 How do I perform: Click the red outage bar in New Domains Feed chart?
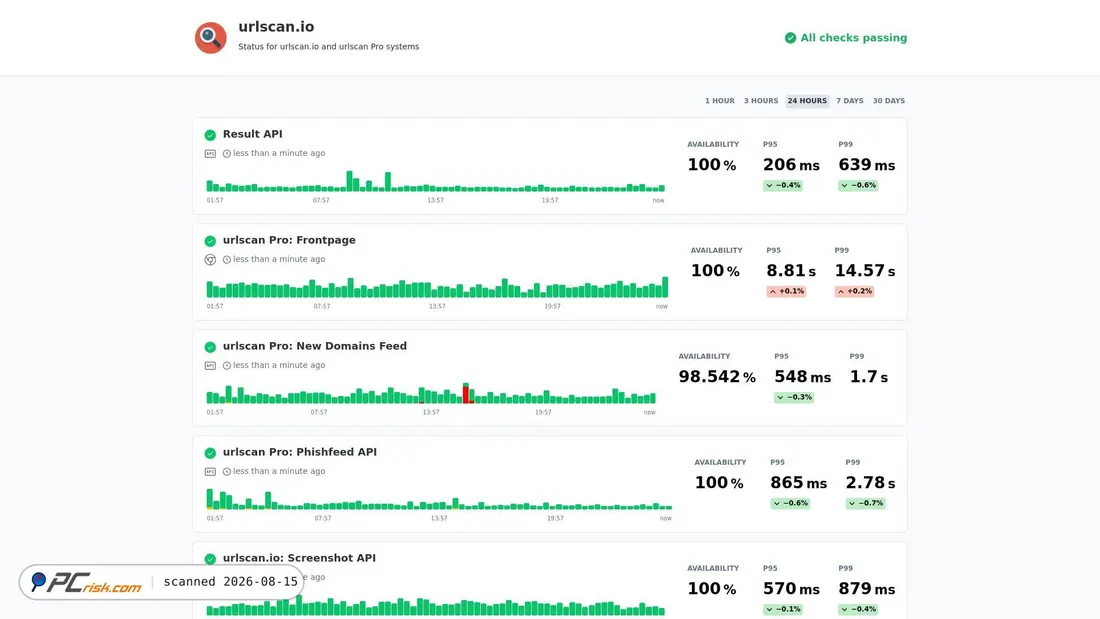click(466, 393)
